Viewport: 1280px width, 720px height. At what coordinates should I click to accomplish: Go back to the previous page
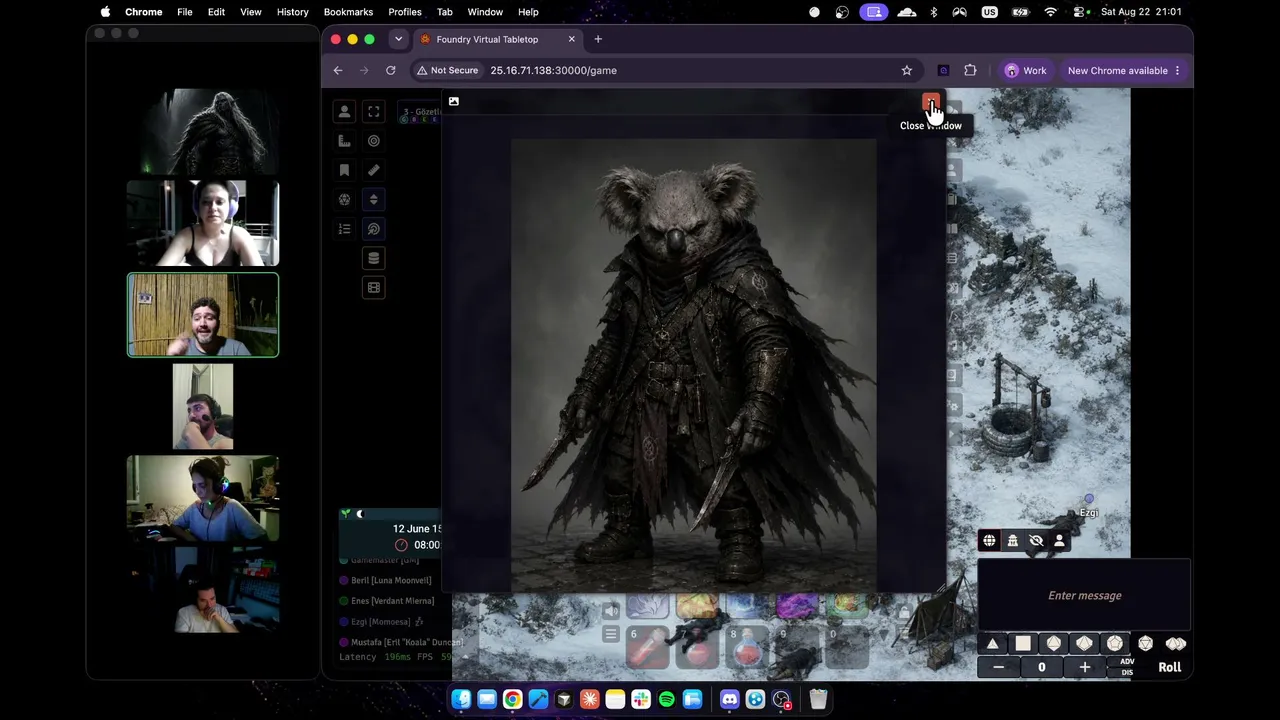click(x=338, y=71)
